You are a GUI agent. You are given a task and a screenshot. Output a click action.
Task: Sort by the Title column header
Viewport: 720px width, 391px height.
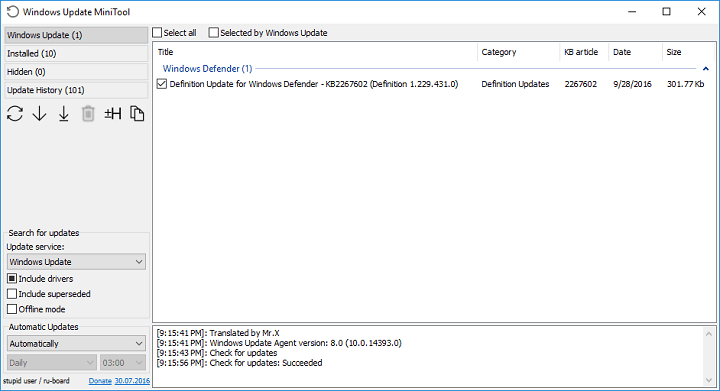click(x=315, y=52)
